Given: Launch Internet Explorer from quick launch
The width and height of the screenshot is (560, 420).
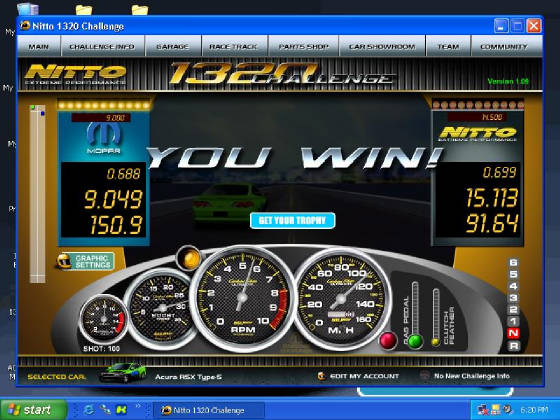Looking at the screenshot, I should point(88,410).
